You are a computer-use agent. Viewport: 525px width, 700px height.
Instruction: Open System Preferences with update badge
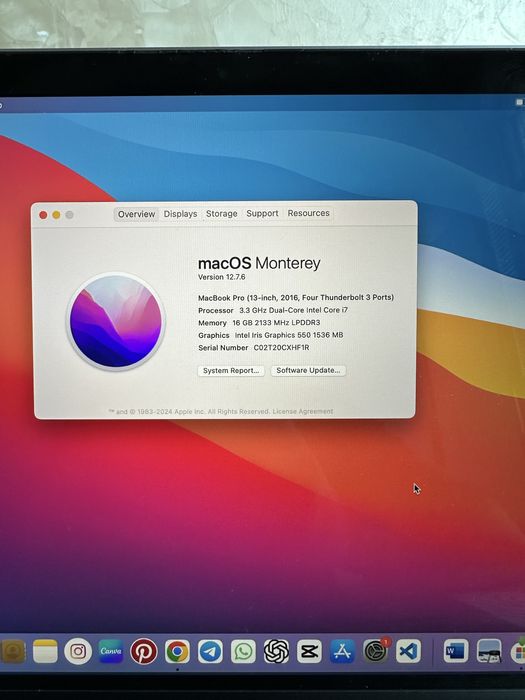click(376, 651)
